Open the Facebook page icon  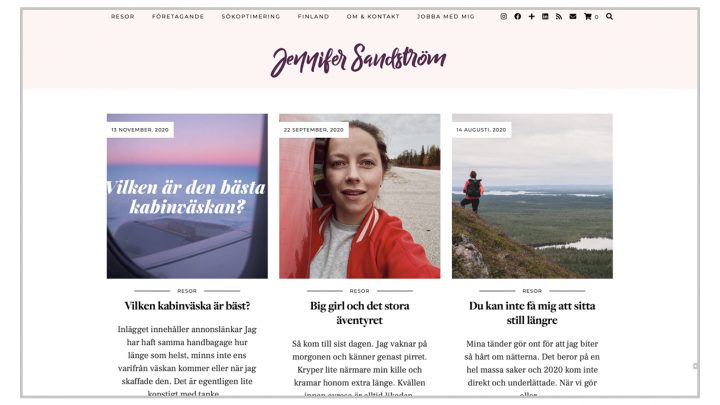[x=518, y=17]
